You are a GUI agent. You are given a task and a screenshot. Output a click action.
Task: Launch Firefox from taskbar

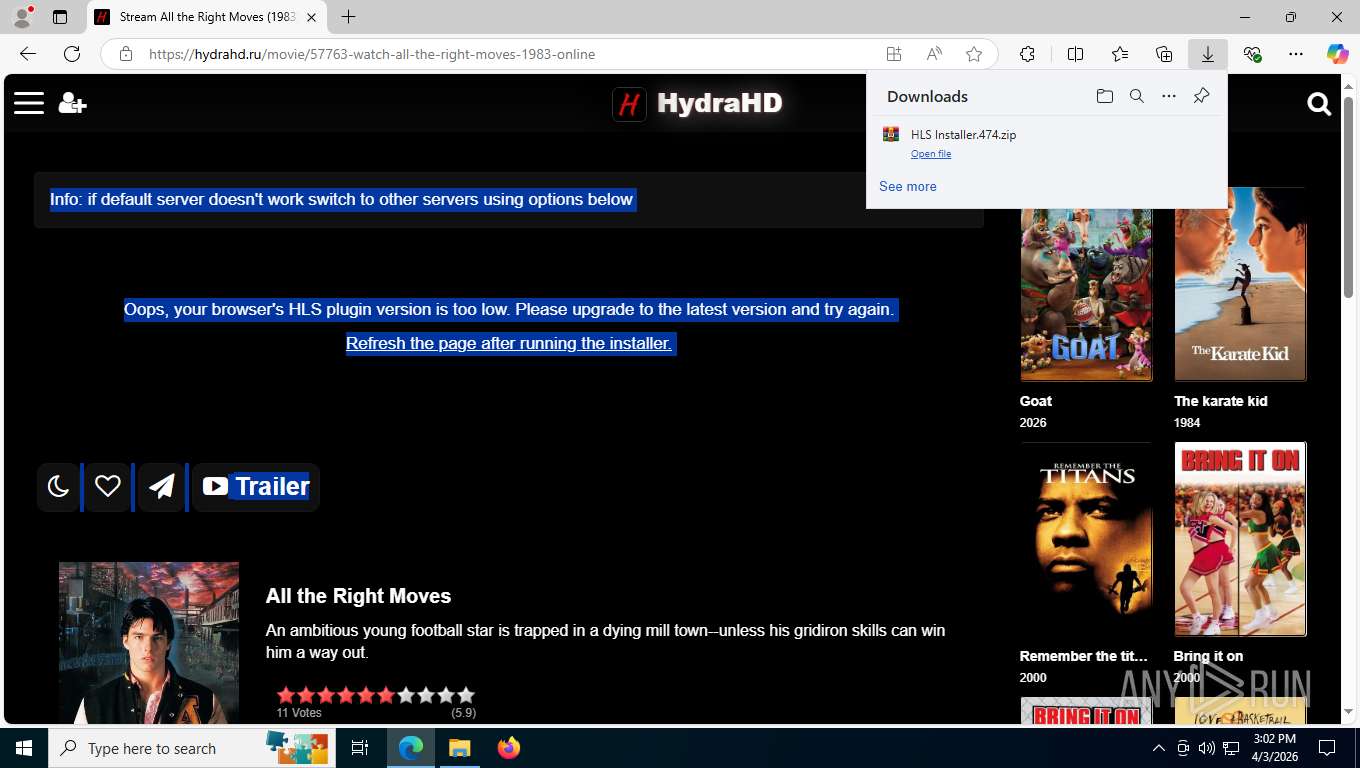coord(509,748)
